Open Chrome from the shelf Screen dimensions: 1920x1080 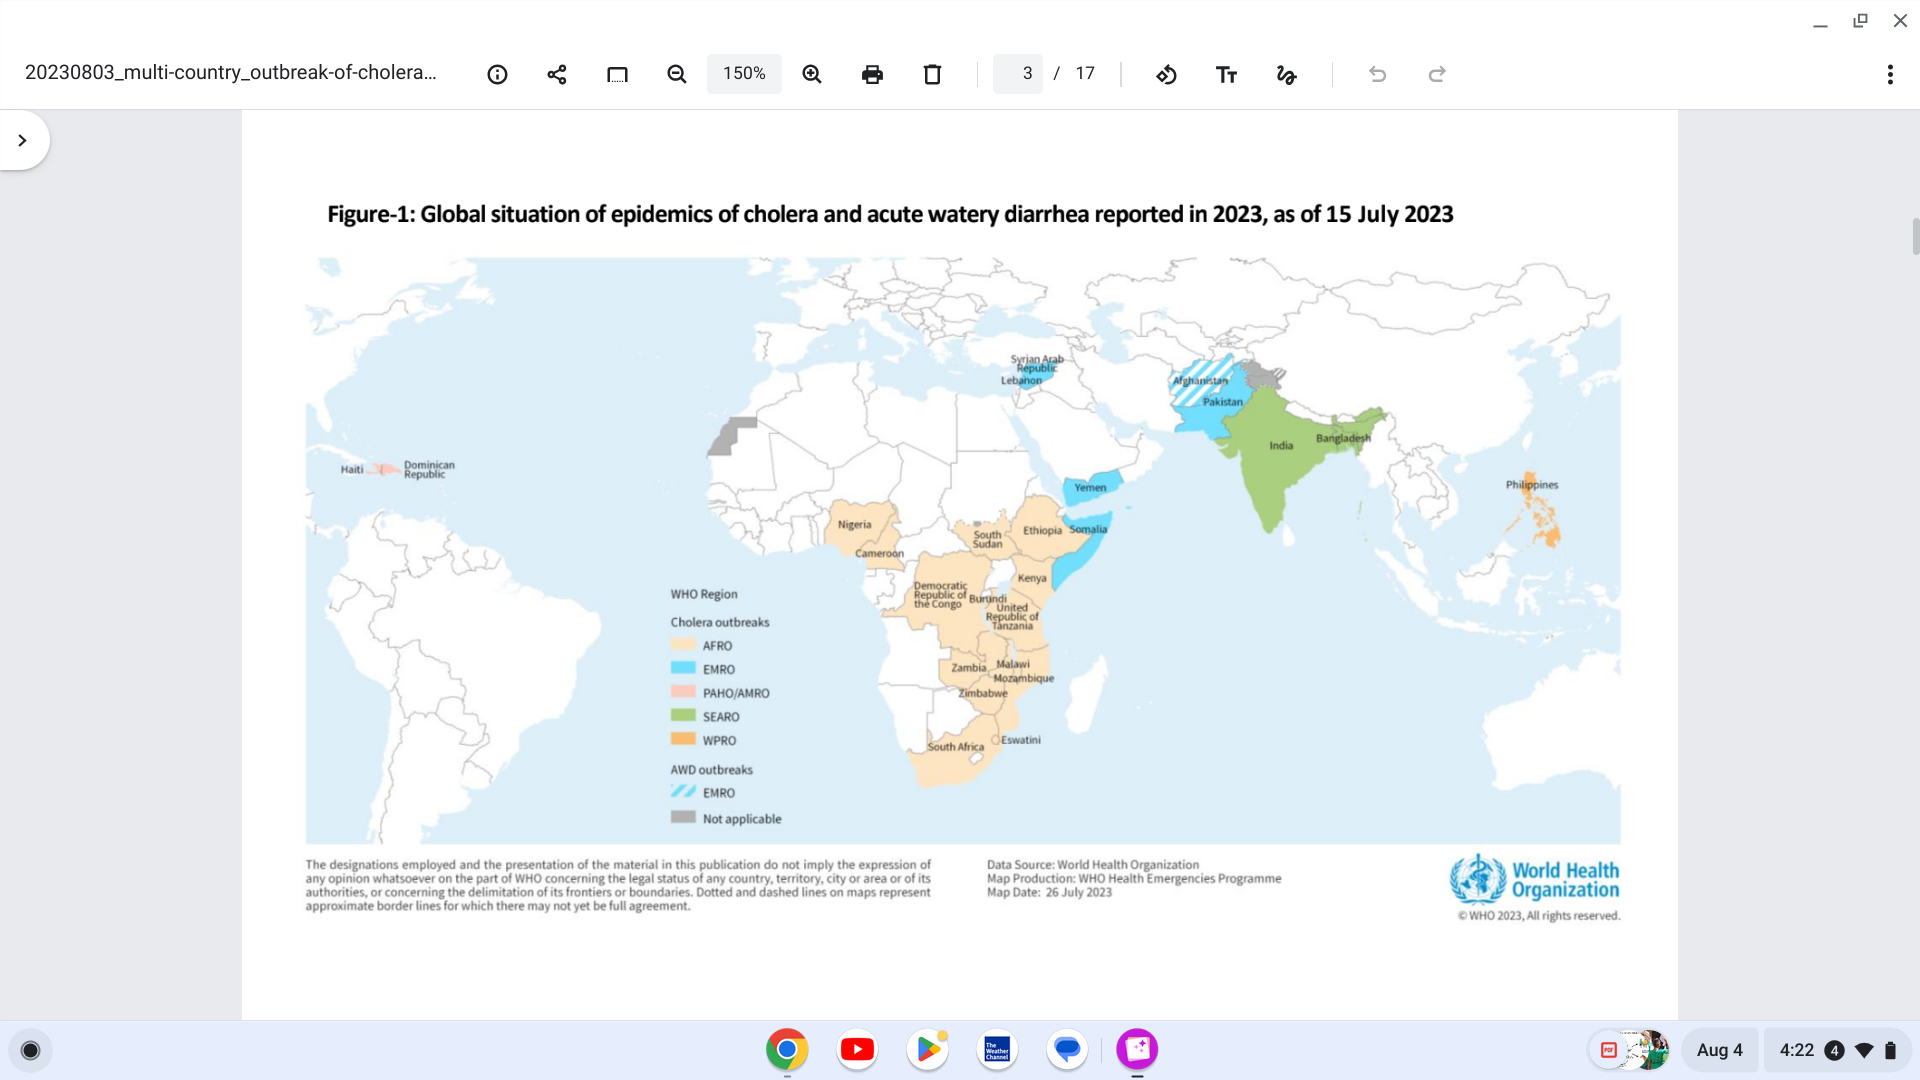787,1049
